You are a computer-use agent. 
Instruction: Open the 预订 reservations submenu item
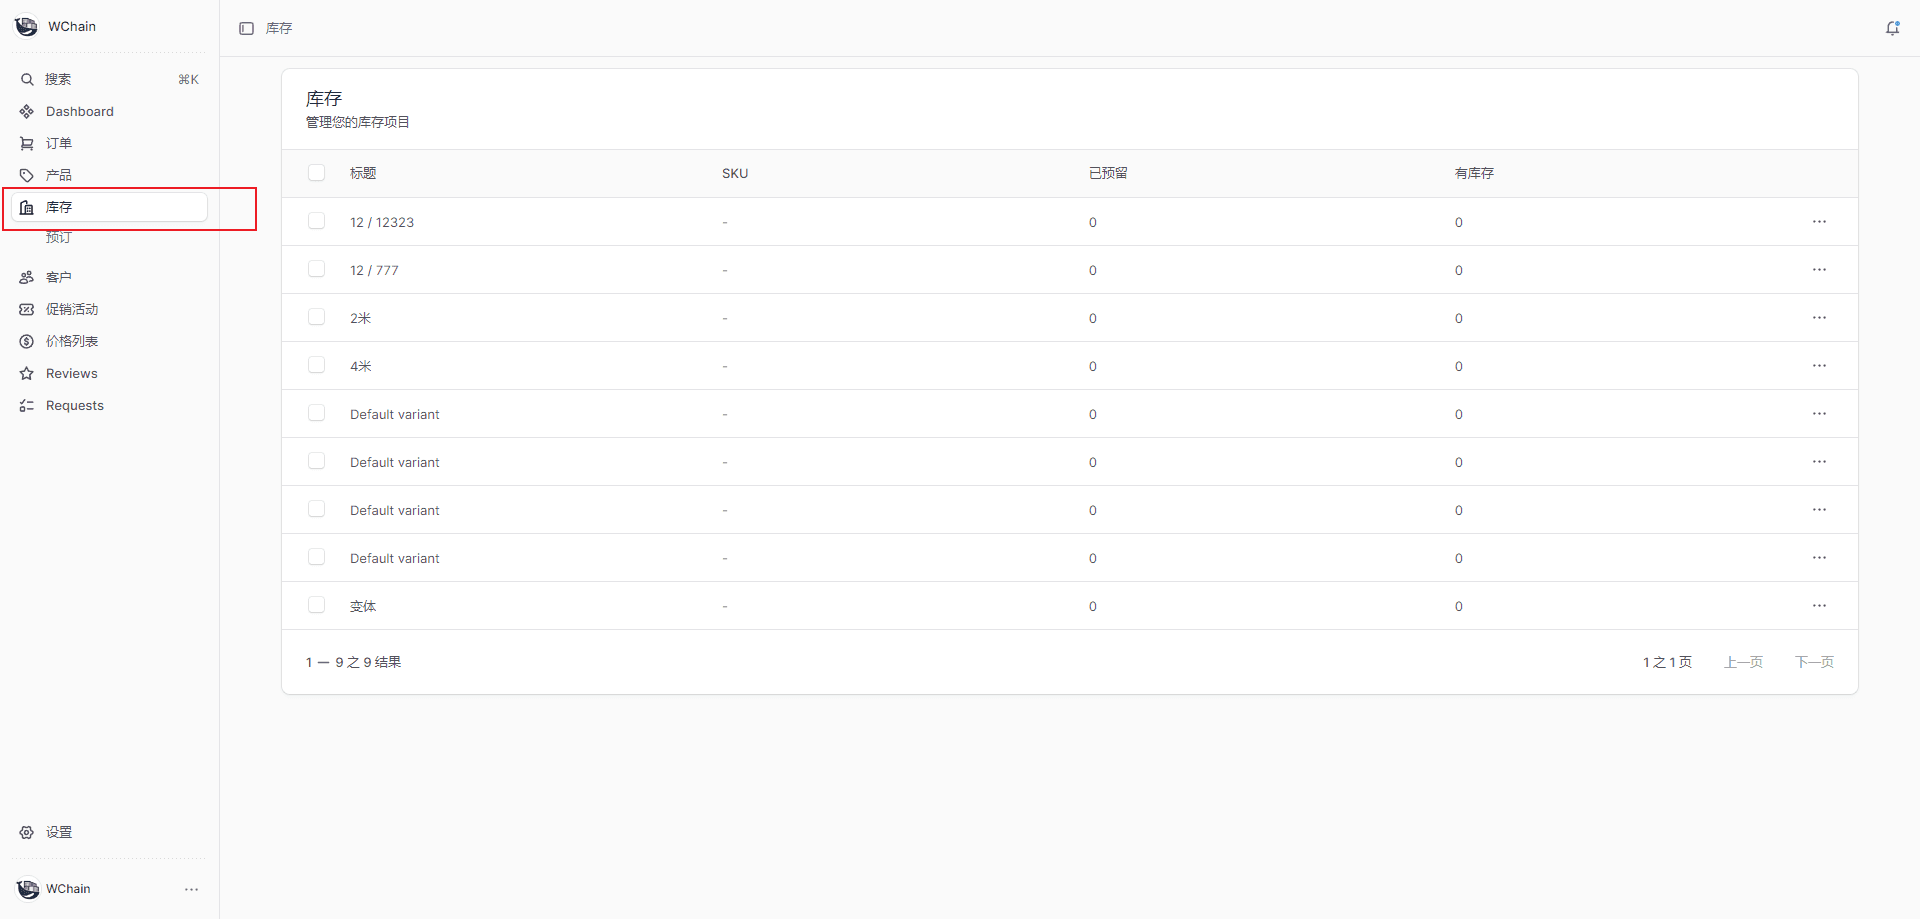[58, 238]
